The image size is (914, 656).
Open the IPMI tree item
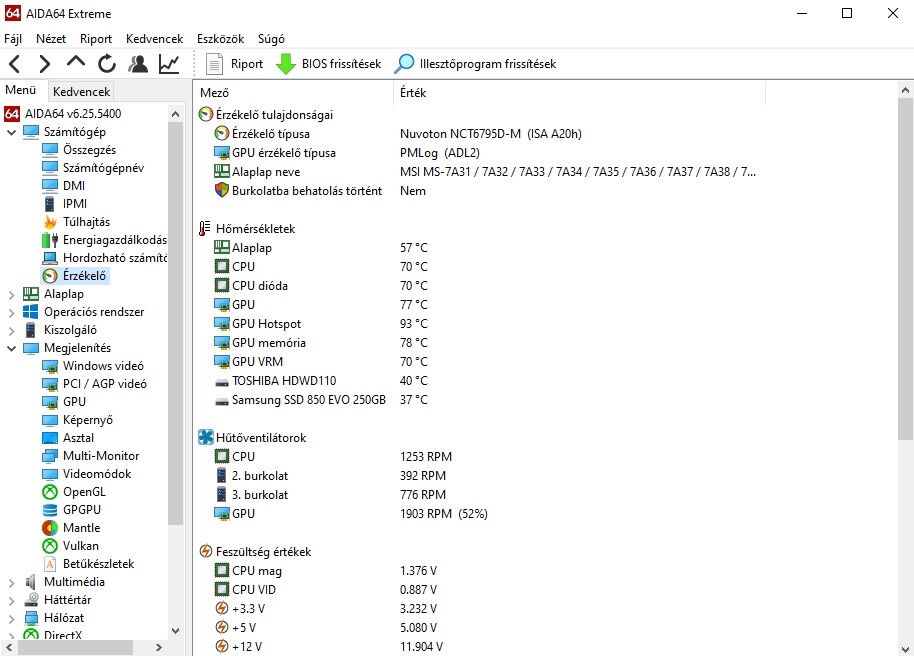coord(65,204)
